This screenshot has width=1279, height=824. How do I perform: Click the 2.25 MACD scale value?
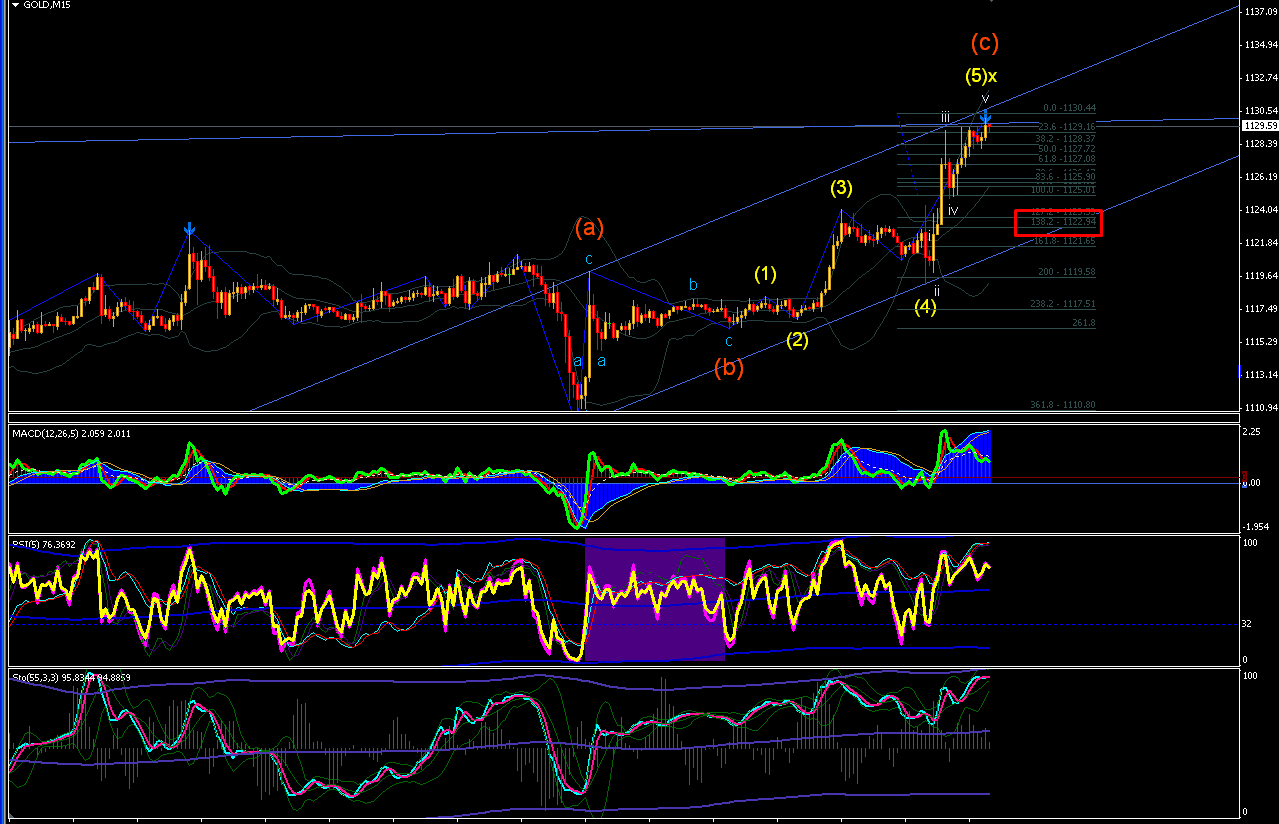click(x=1250, y=432)
